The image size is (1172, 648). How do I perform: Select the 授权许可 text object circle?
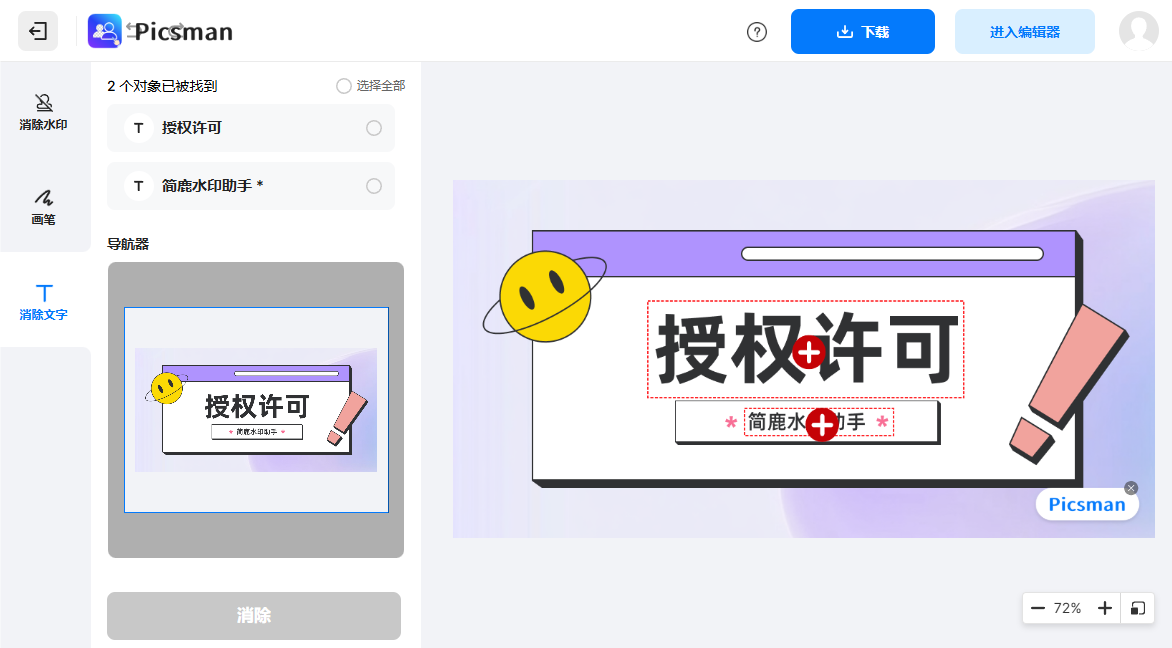click(373, 128)
